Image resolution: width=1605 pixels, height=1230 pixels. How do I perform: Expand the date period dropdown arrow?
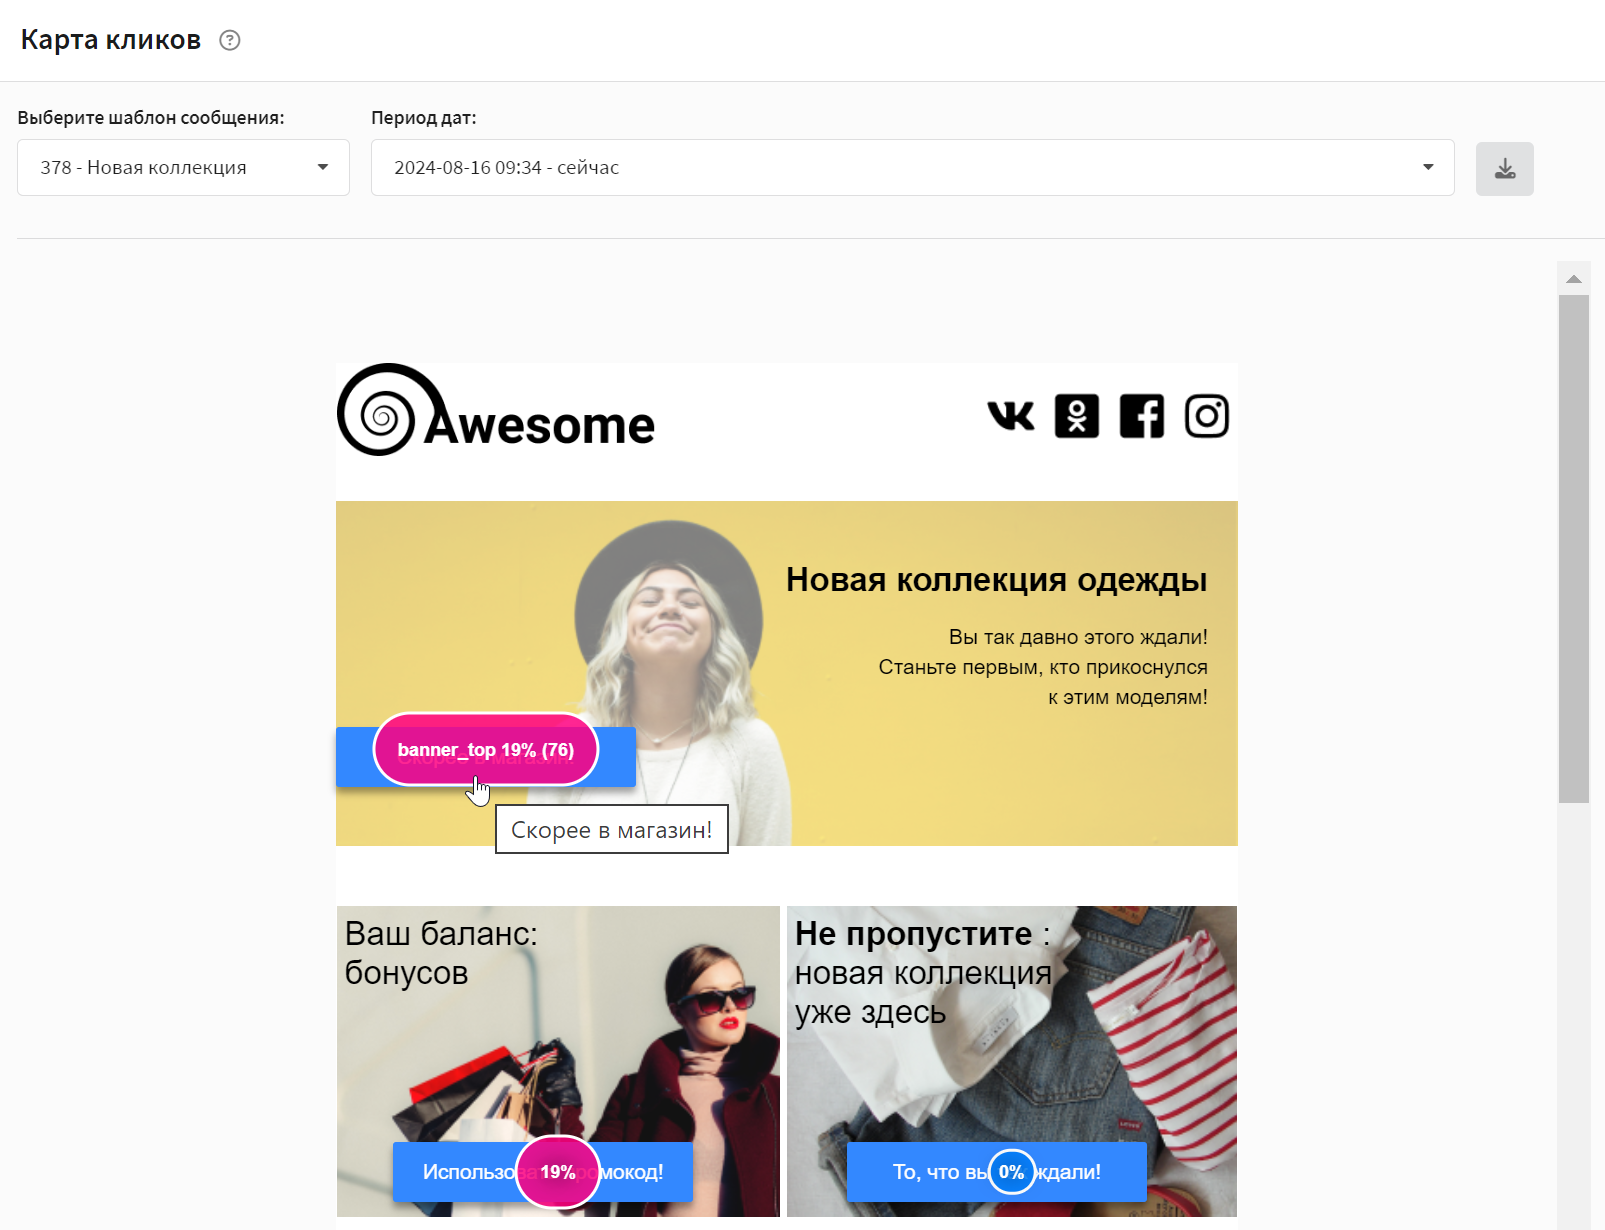(1428, 167)
